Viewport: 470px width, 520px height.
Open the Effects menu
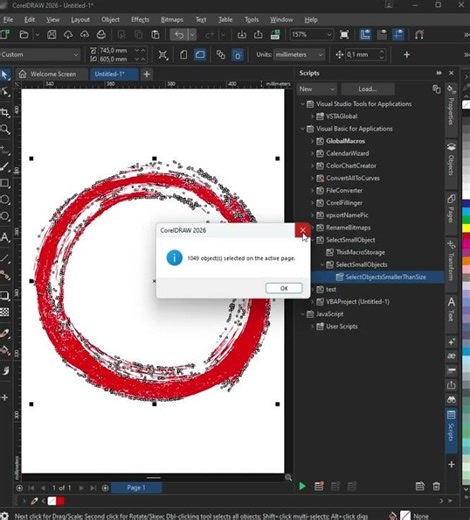[140, 20]
